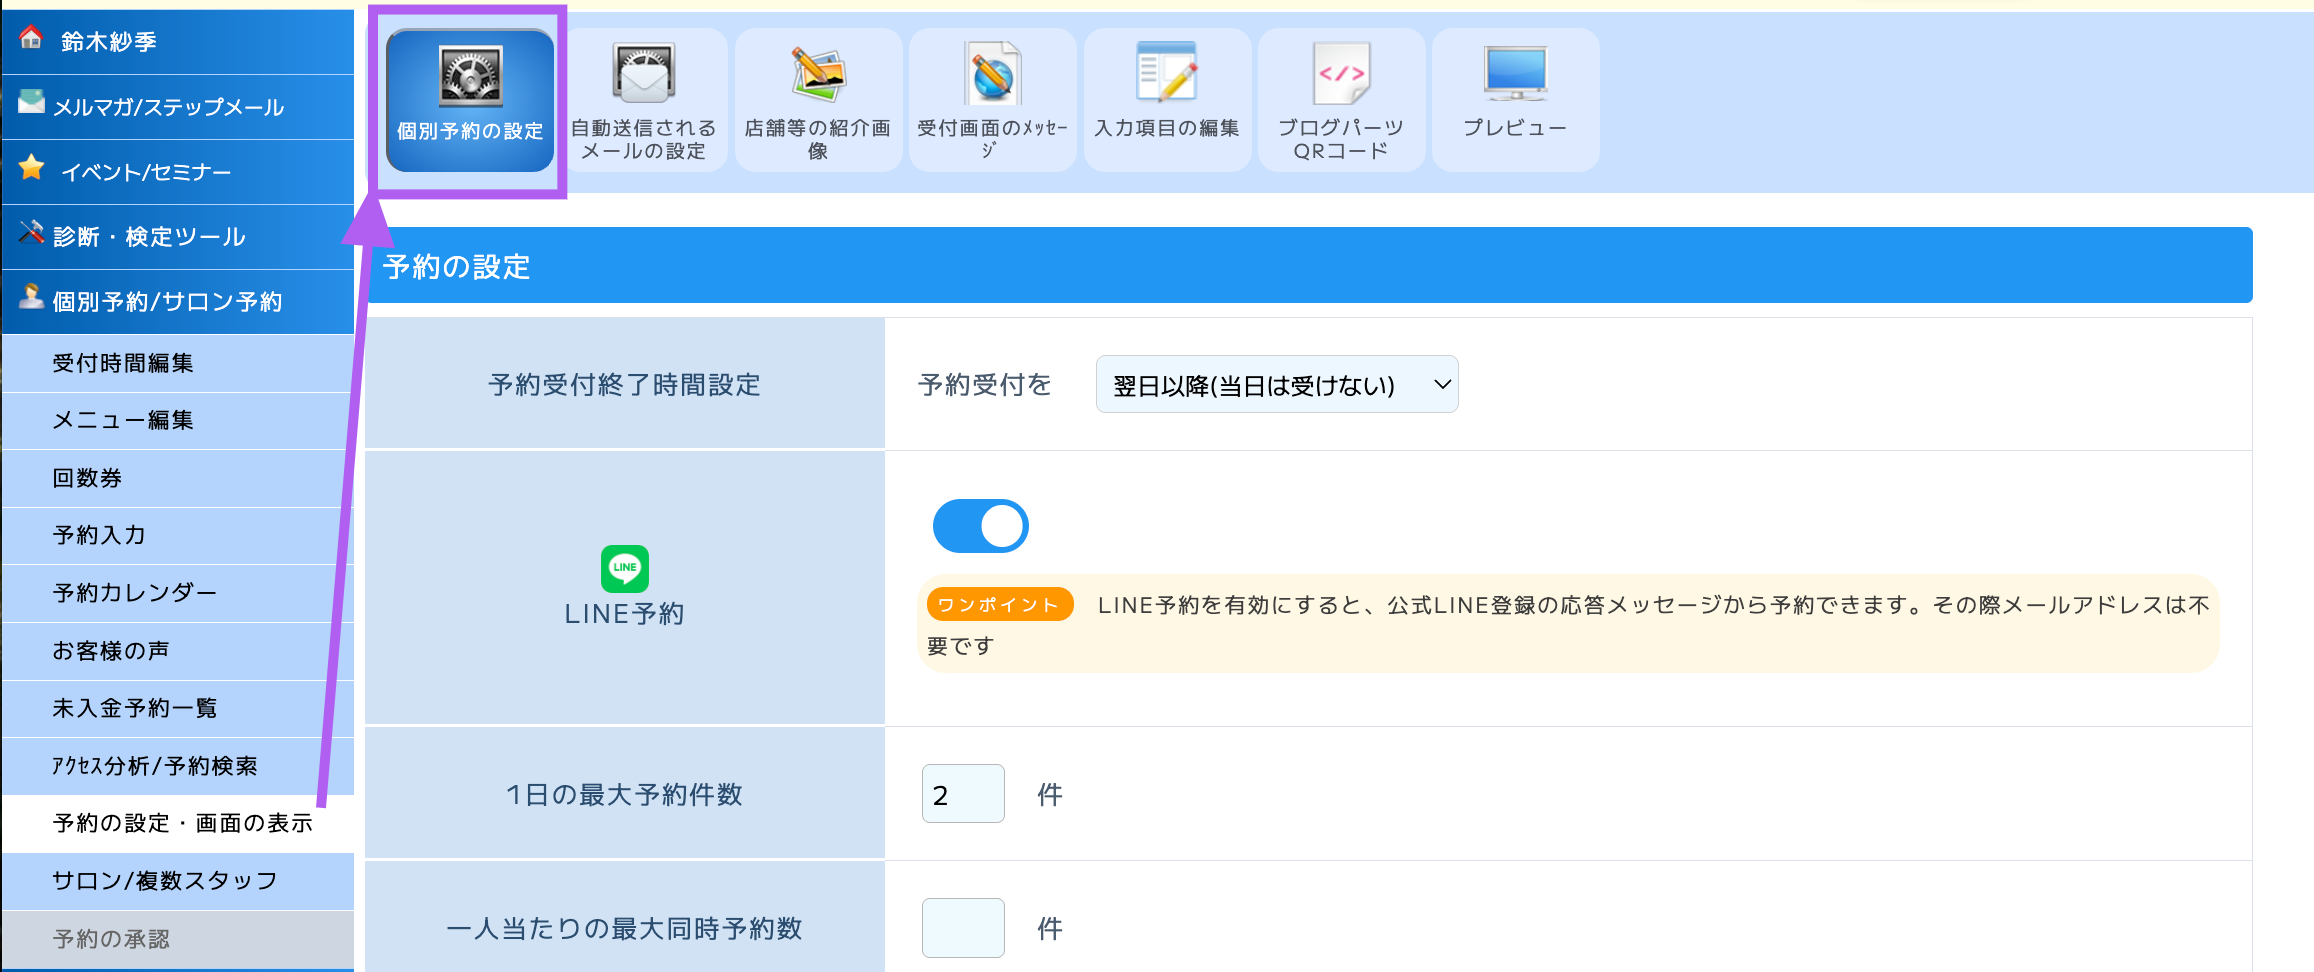
Task: Expand メルマガ/ステップメール sidebar section
Action: [x=168, y=107]
